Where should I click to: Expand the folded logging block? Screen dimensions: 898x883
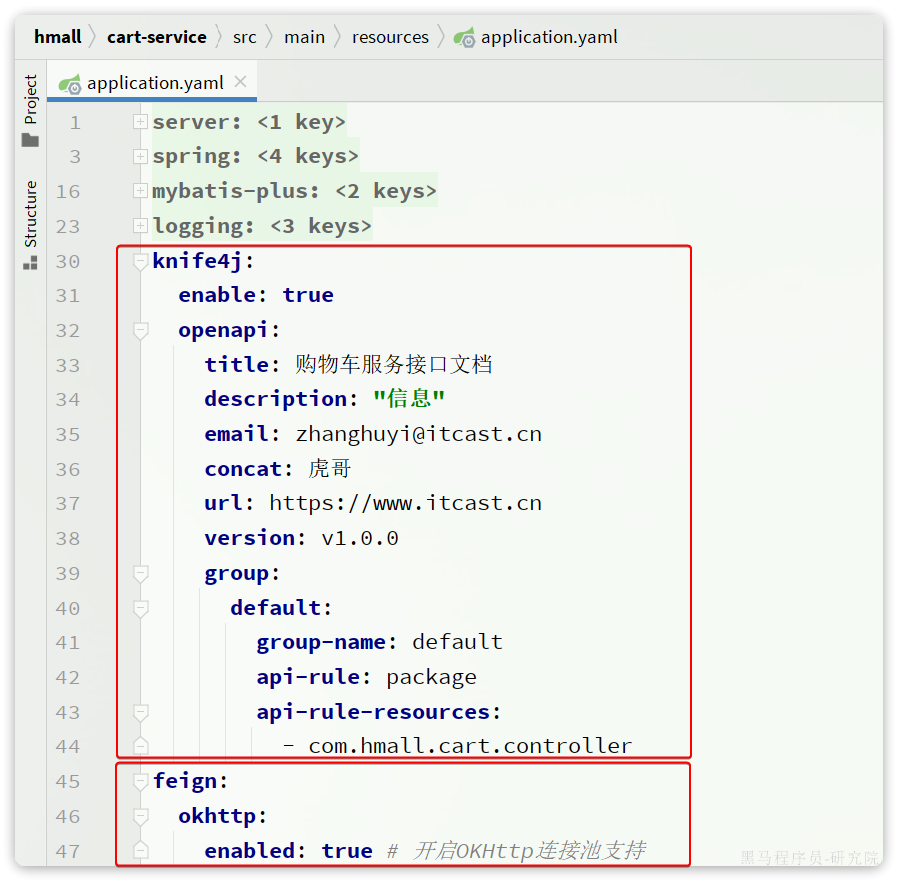tap(140, 226)
